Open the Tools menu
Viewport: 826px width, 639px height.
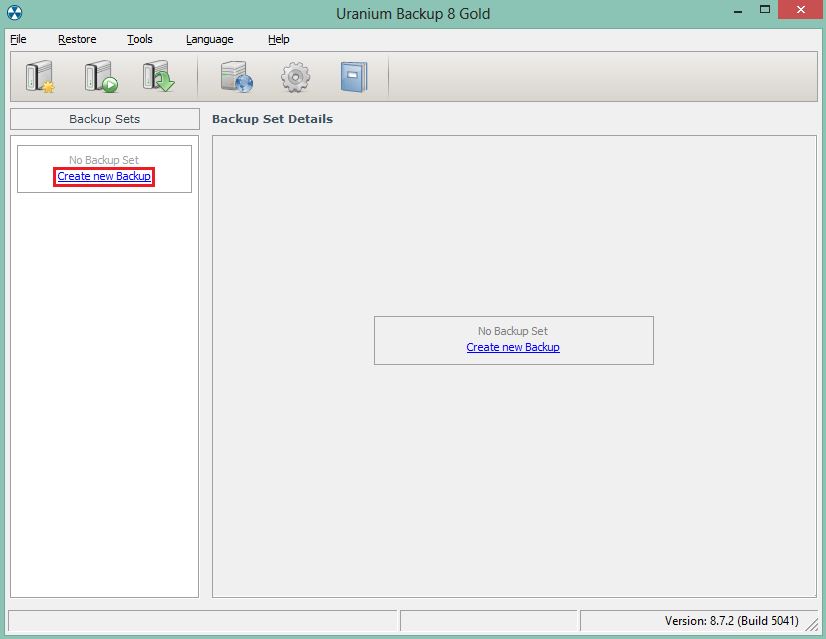tap(140, 40)
